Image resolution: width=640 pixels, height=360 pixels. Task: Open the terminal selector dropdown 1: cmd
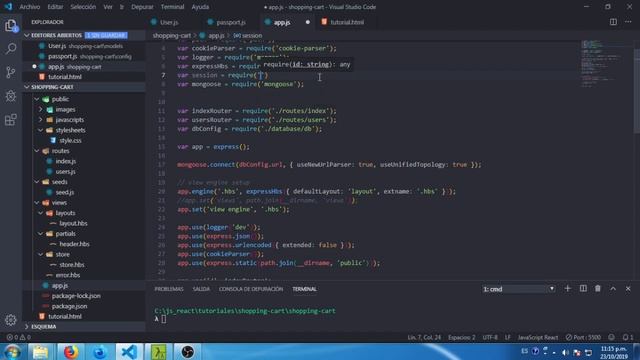click(x=518, y=289)
